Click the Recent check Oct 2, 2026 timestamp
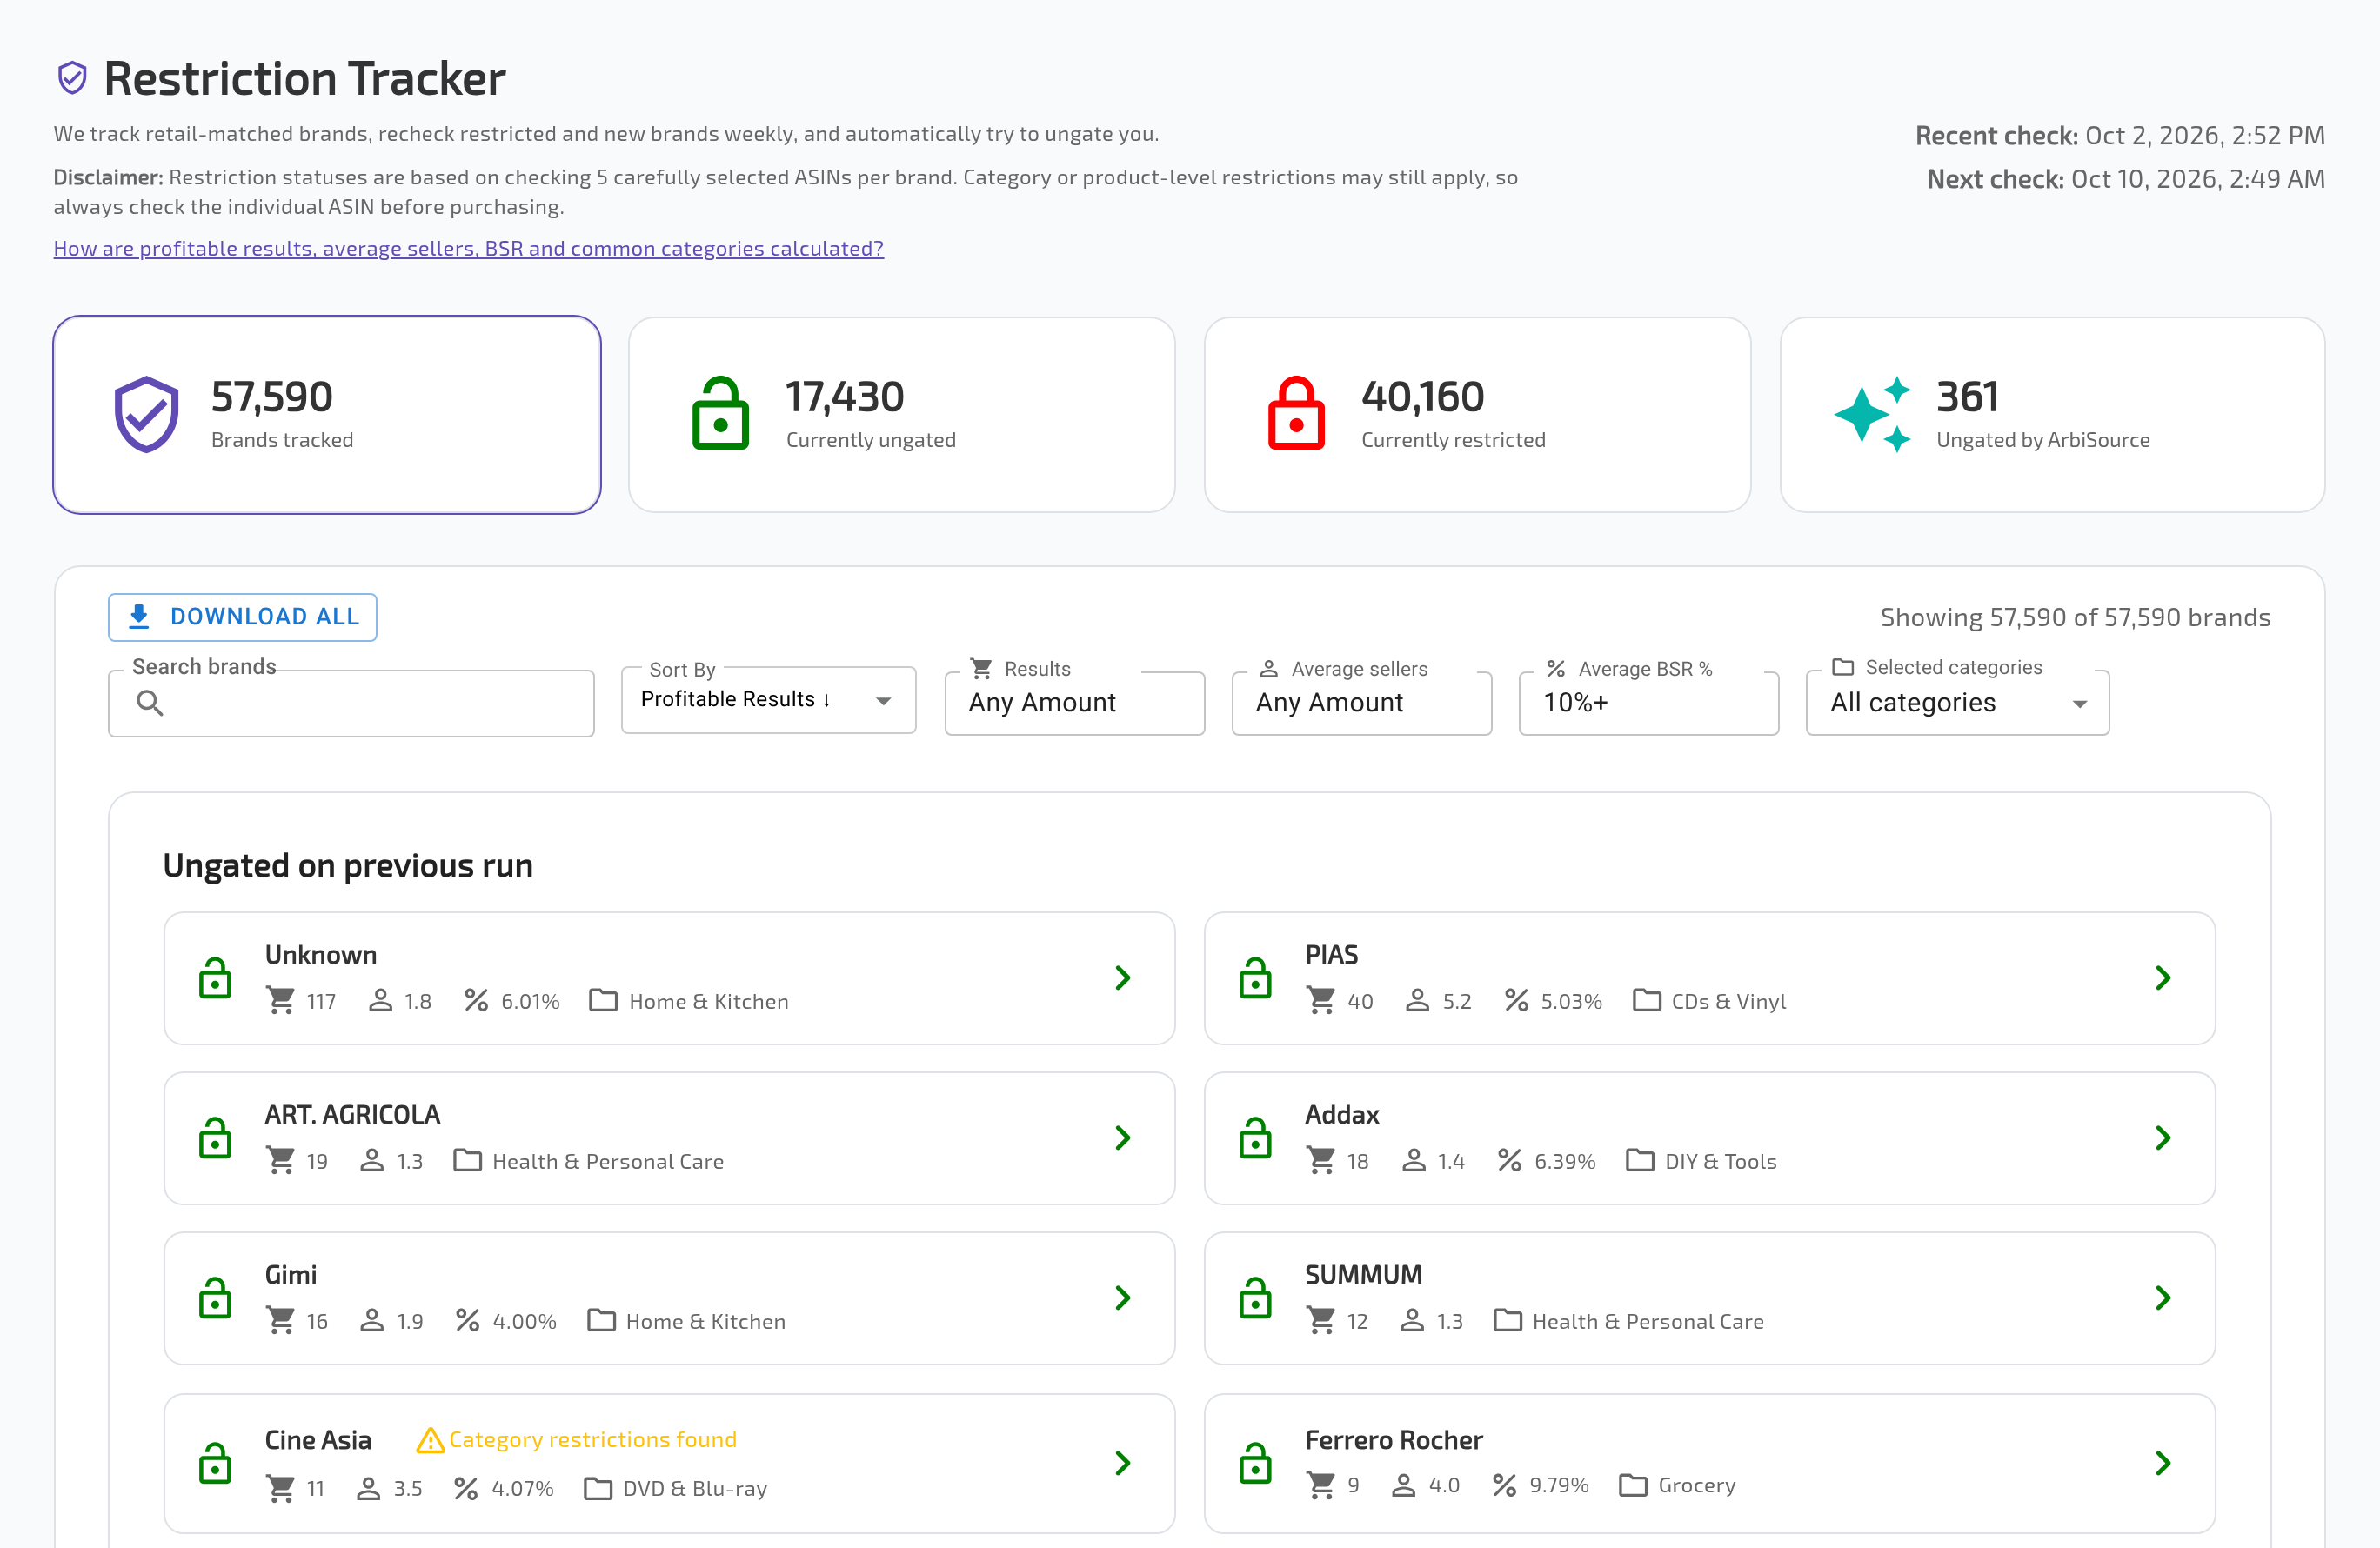 [x=2120, y=135]
